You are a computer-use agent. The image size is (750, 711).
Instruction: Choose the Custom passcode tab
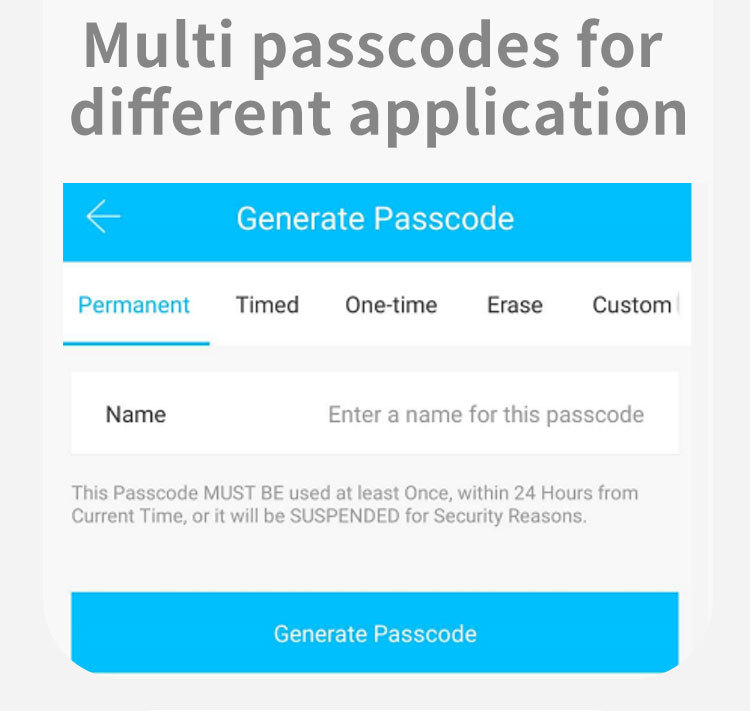click(631, 305)
